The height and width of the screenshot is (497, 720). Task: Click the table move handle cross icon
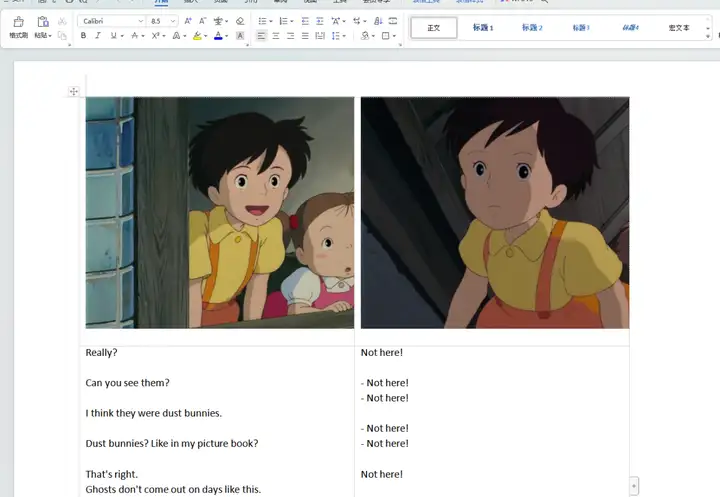click(73, 91)
